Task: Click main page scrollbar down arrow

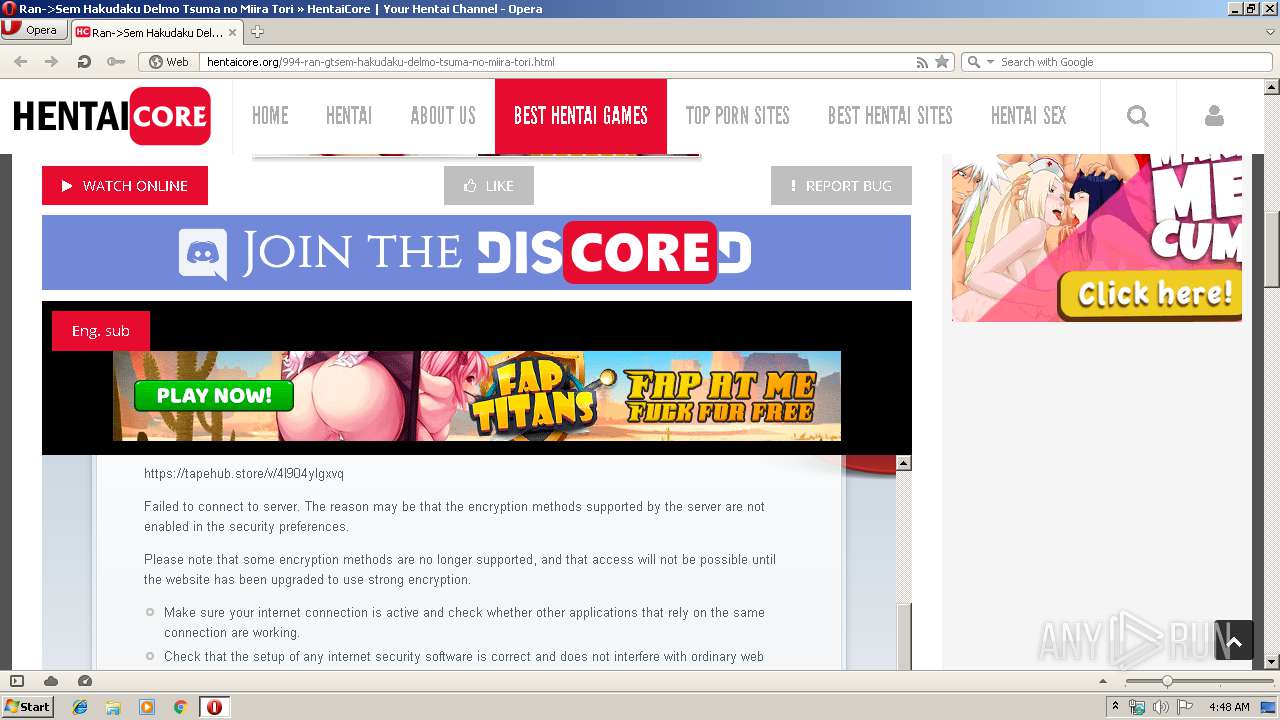Action: click(1272, 661)
